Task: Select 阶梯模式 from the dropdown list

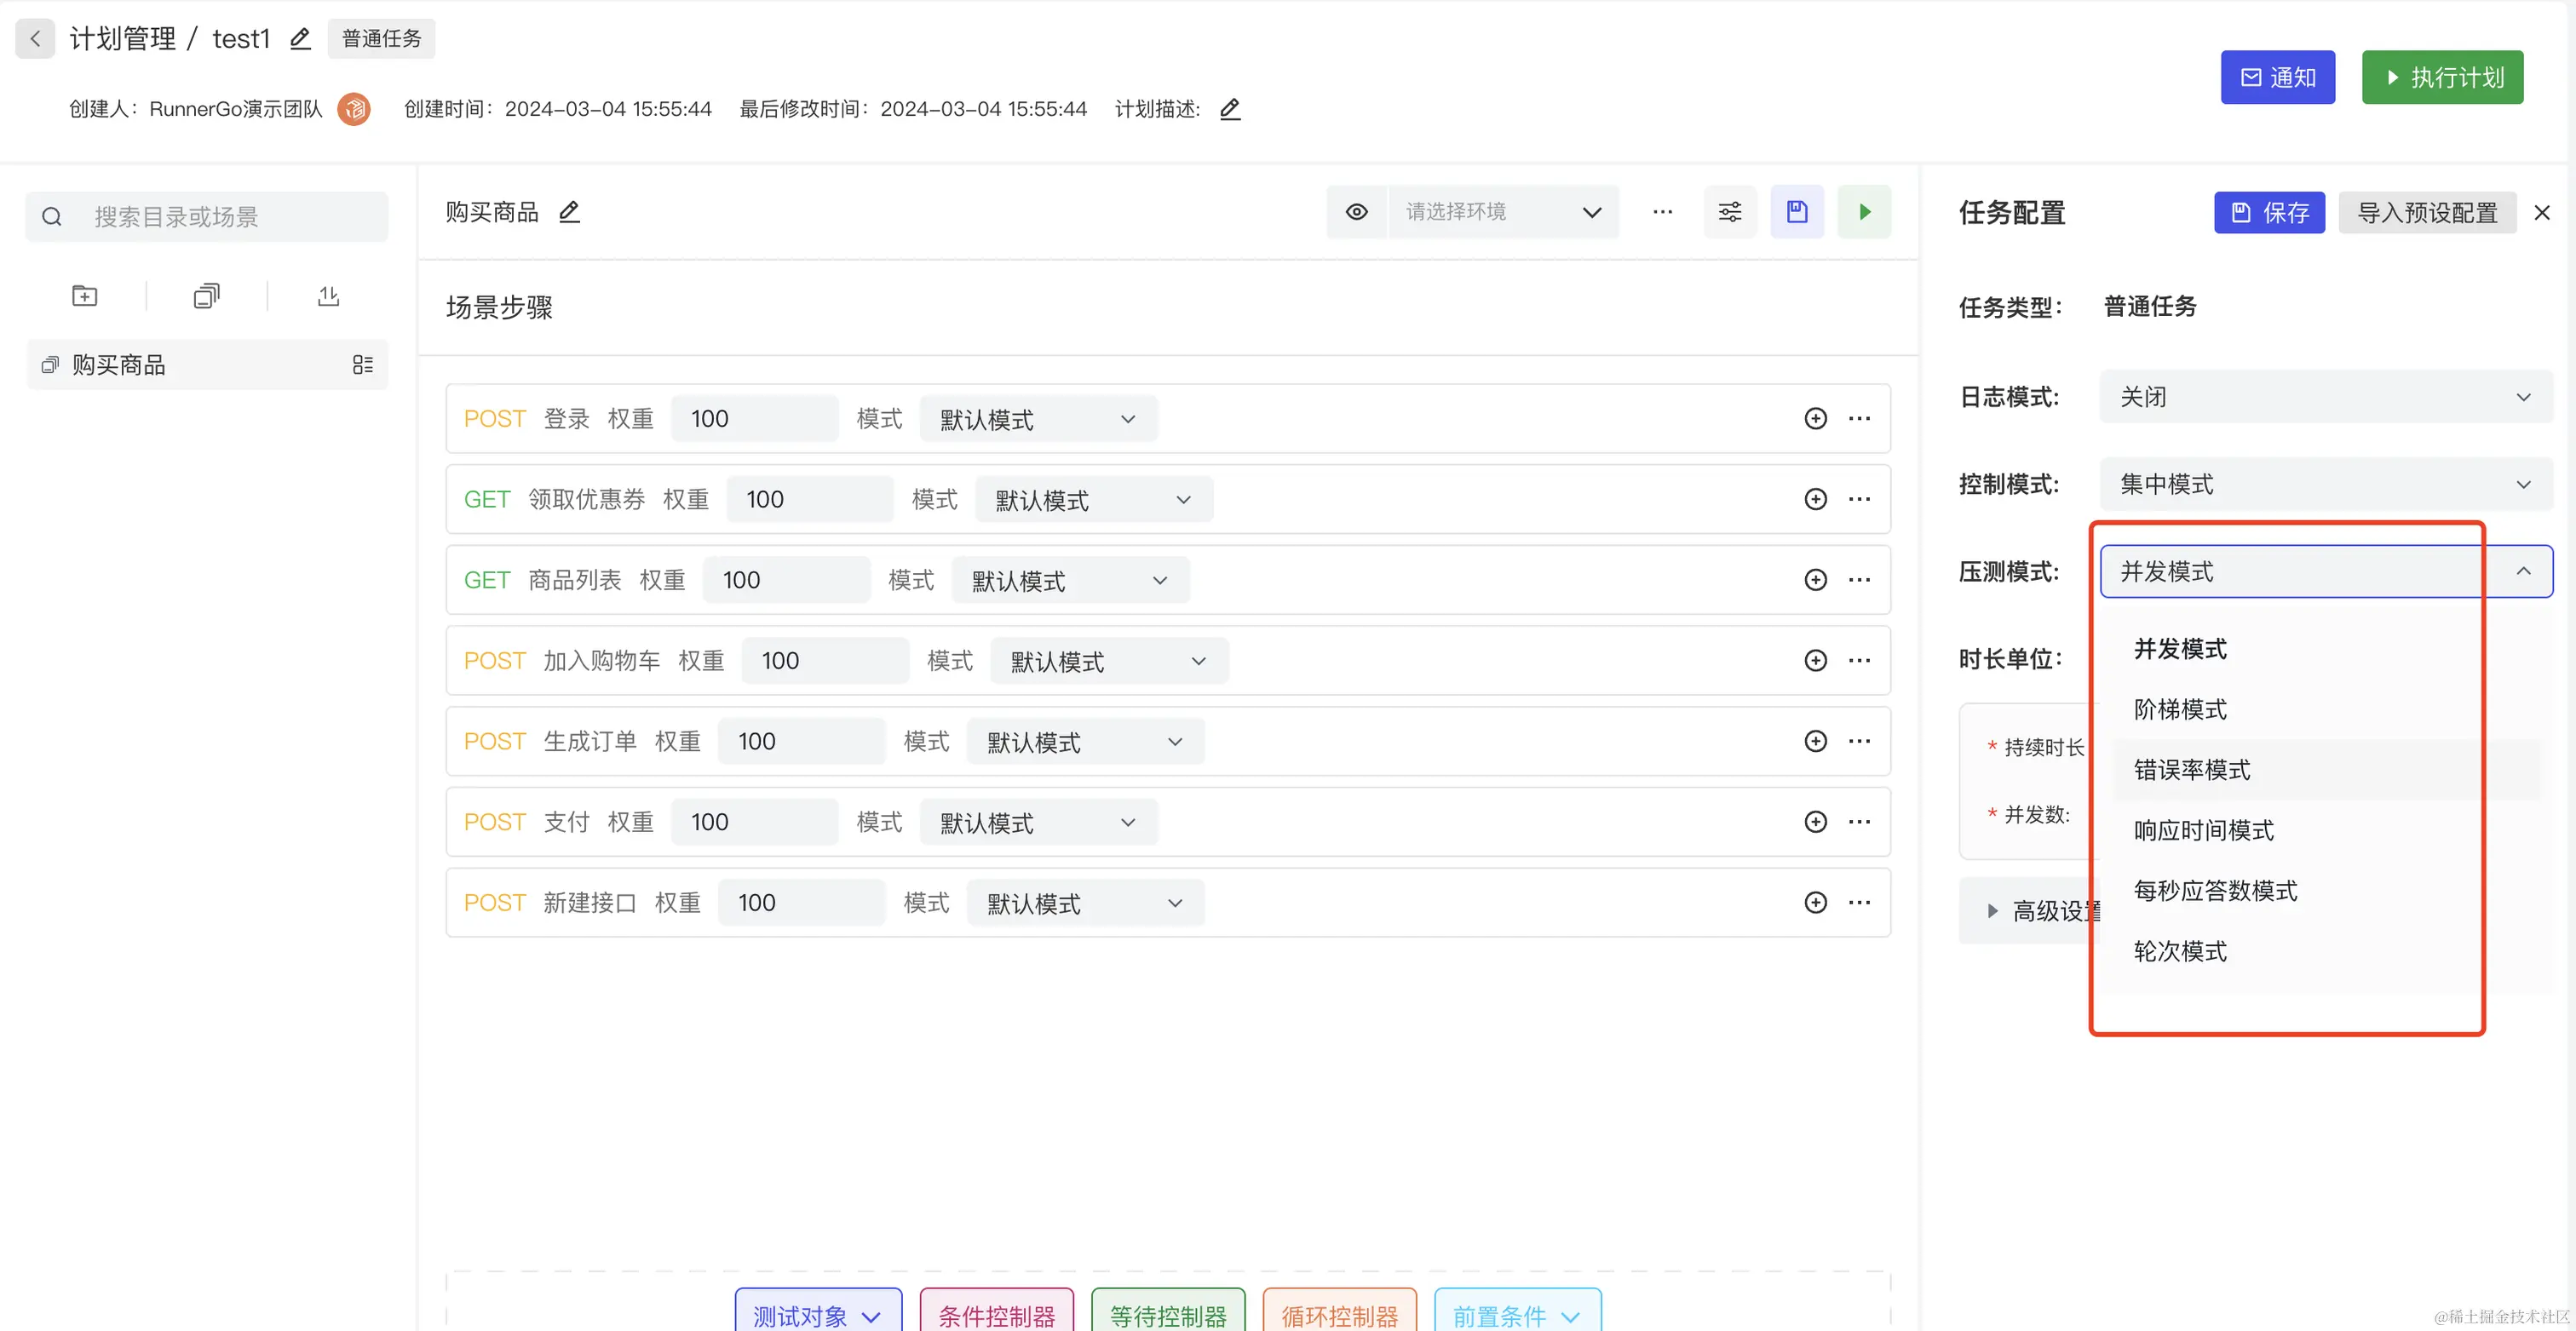Action: click(2180, 710)
